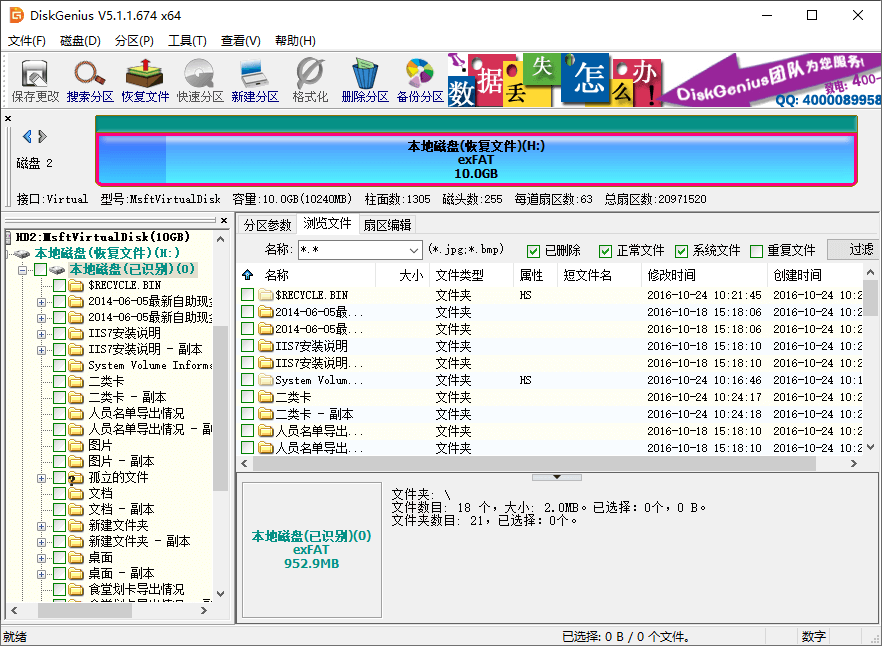Open Search Partition (搜索分区) tool
882x646 pixels.
[x=90, y=81]
